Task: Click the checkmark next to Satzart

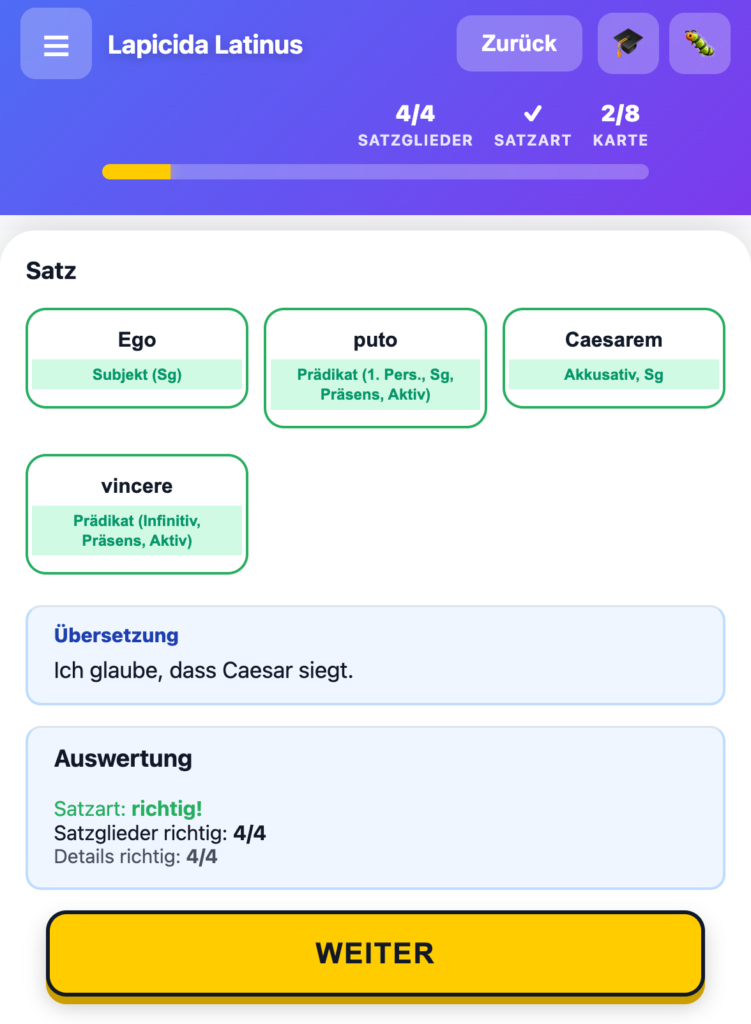Action: pos(533,113)
